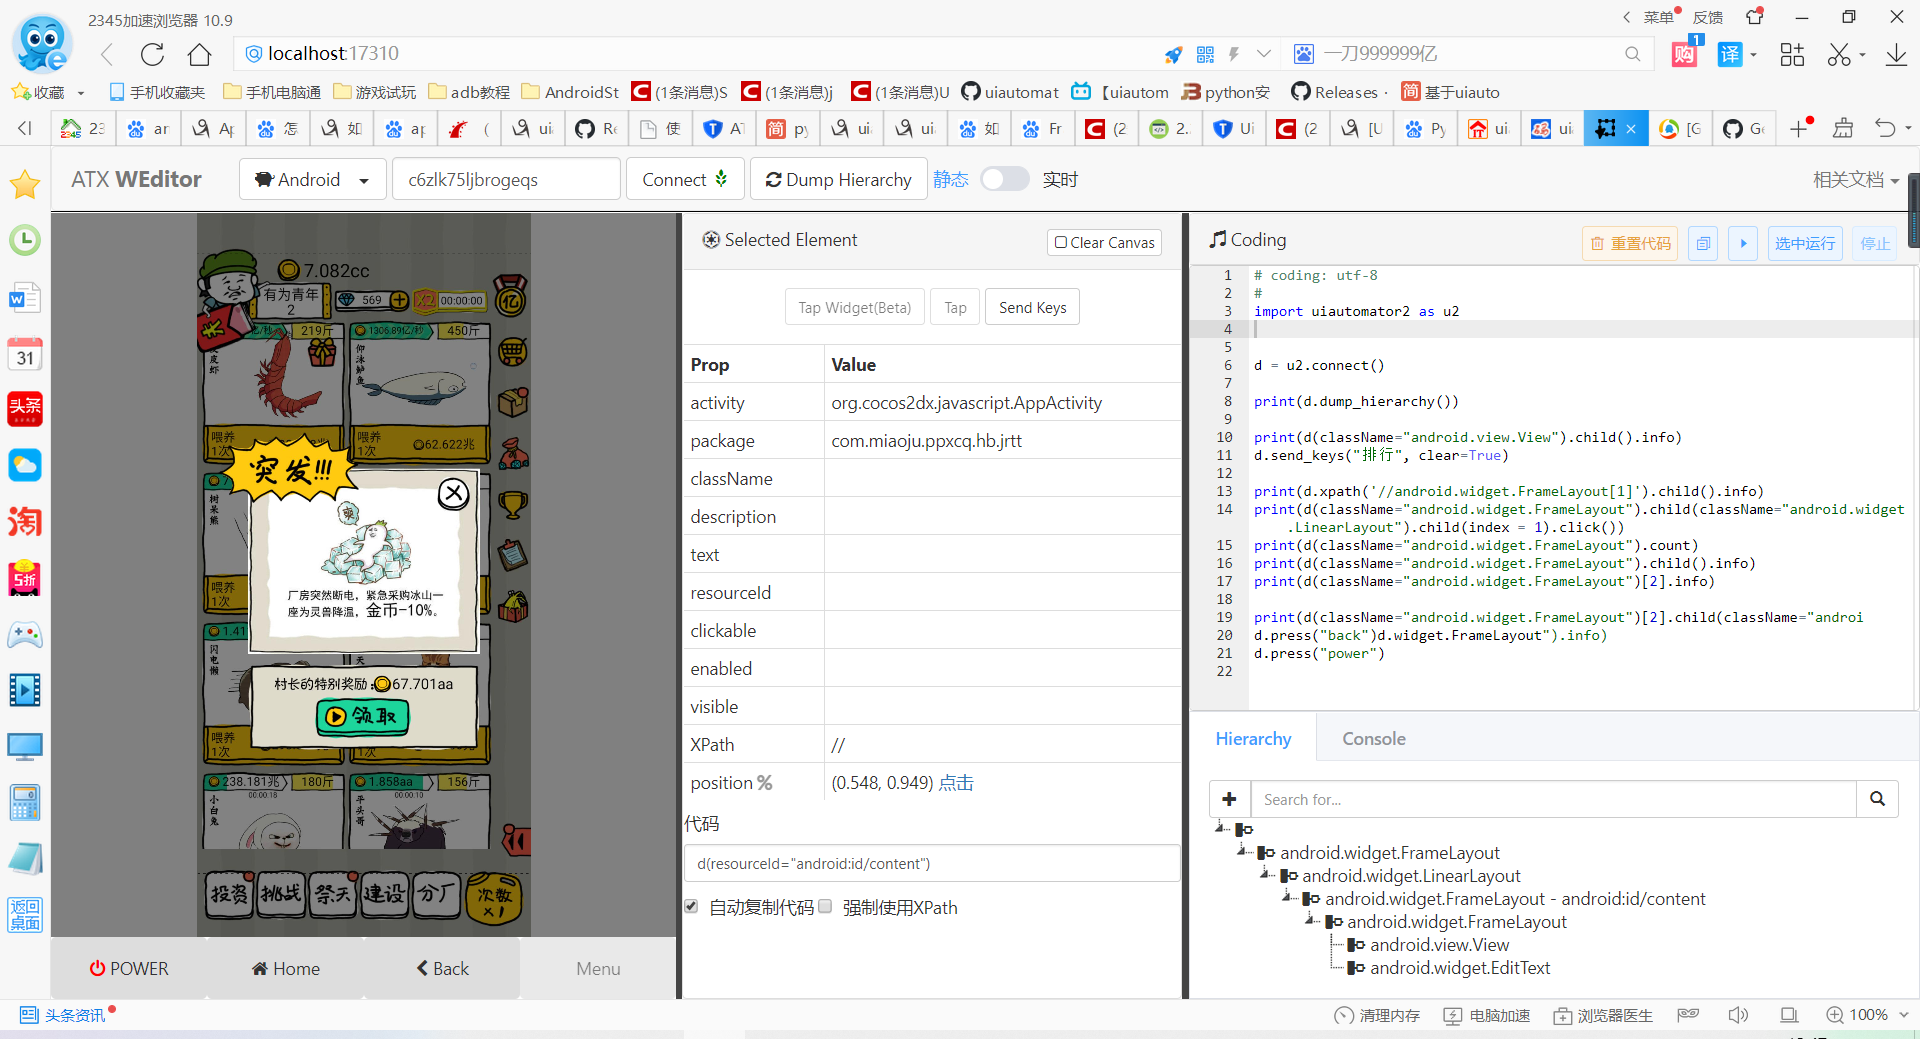Open the Word document sidebar icon
Viewport: 1920px width, 1039px height.
pyautogui.click(x=24, y=297)
